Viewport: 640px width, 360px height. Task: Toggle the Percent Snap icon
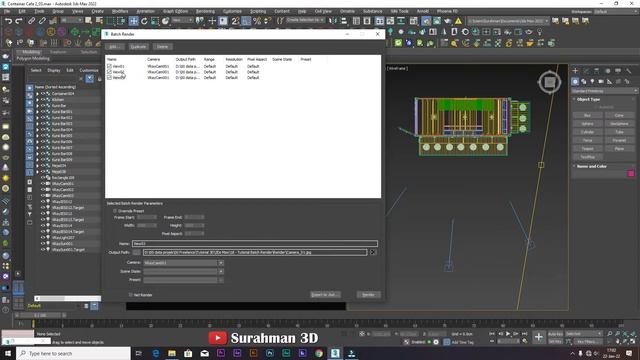tap(257, 21)
